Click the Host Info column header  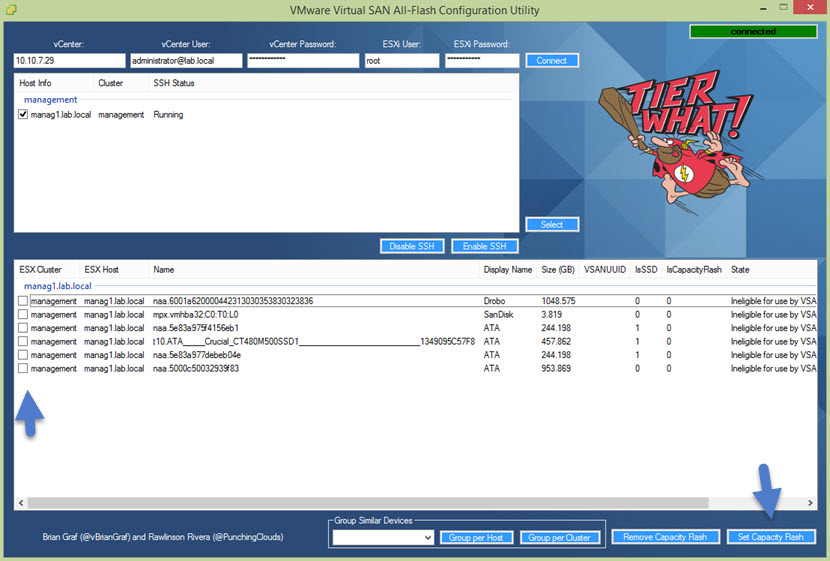tap(54, 83)
